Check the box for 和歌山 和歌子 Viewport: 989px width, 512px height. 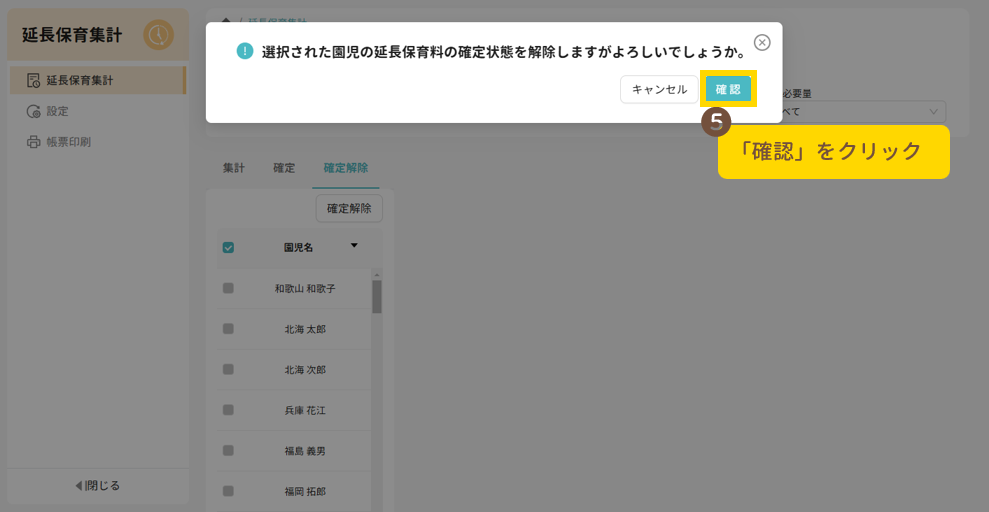pos(228,288)
